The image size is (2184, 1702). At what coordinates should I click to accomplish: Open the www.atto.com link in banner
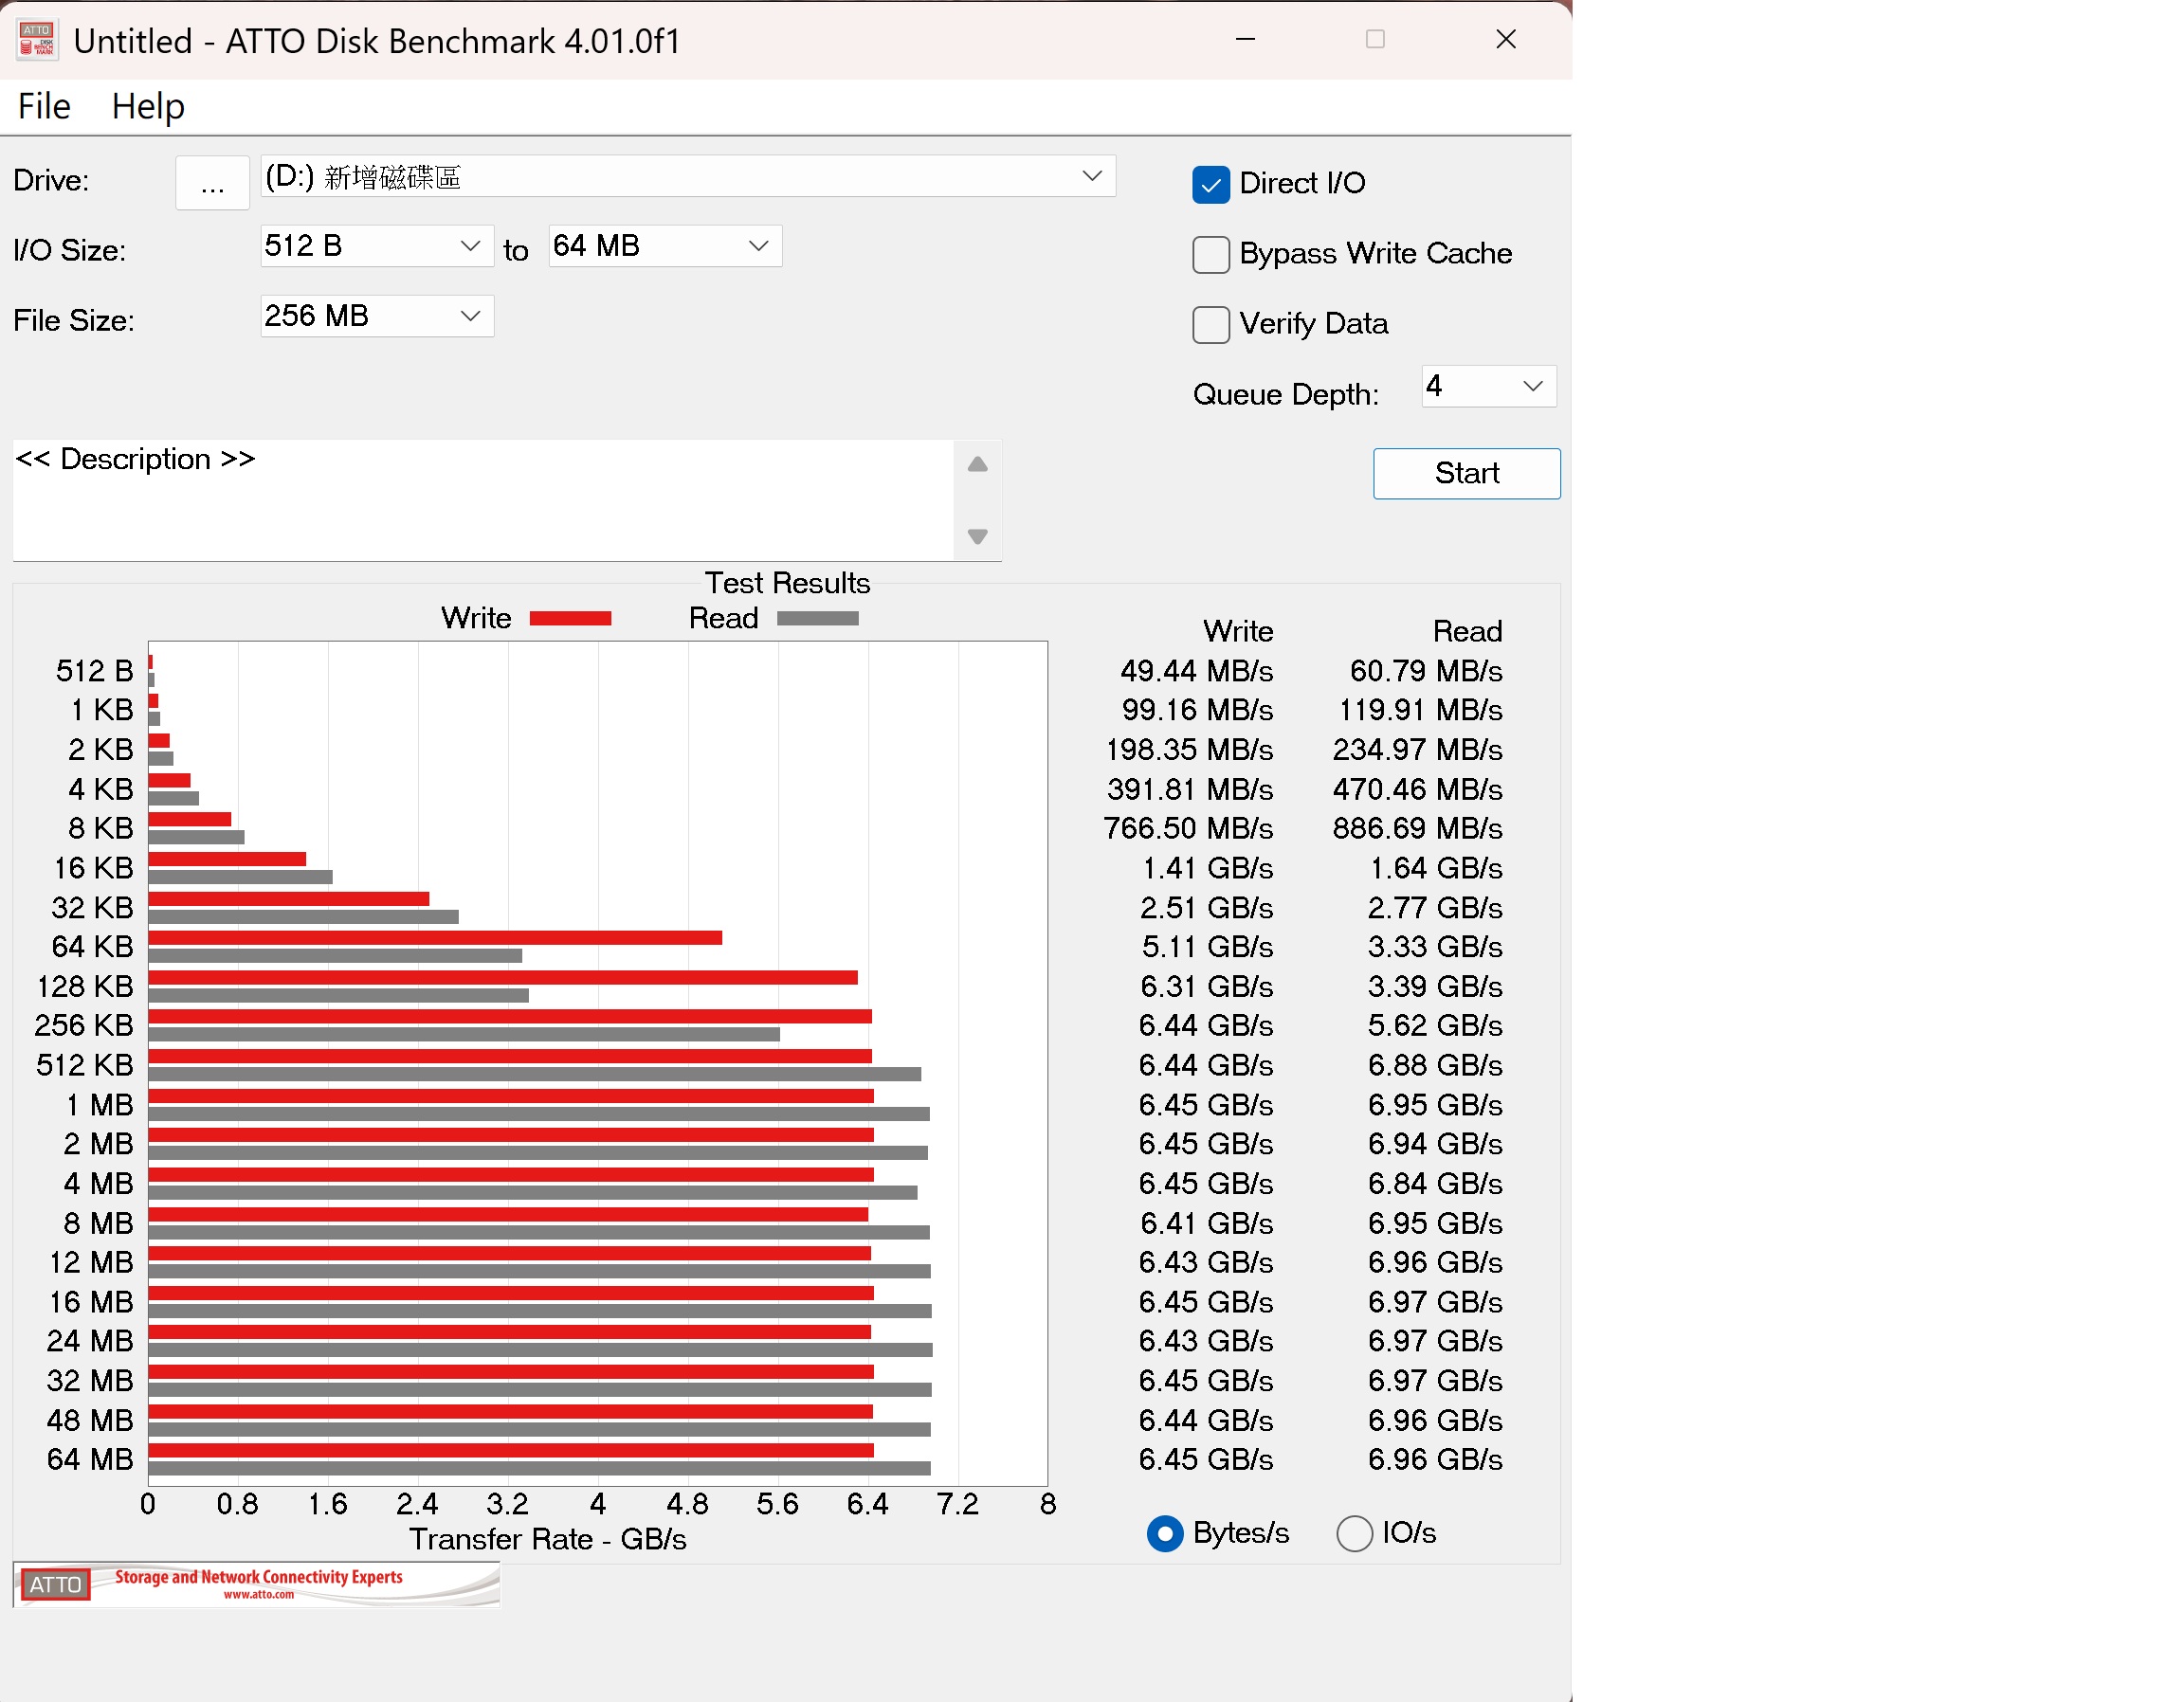[259, 1595]
